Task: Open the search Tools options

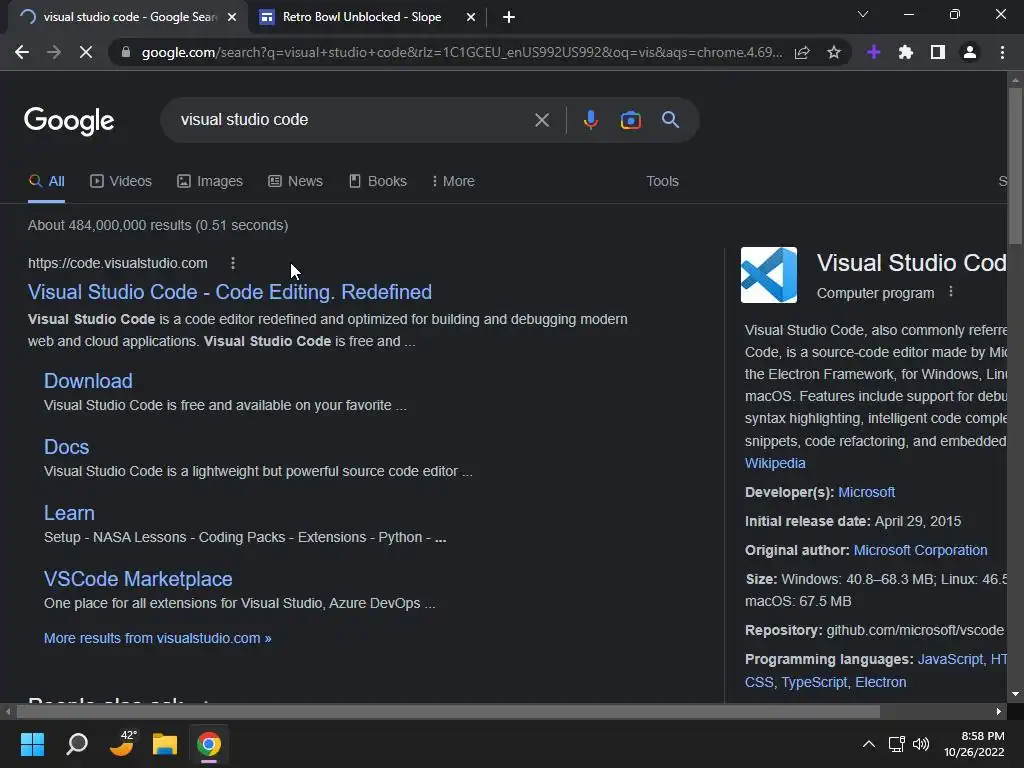Action: [x=662, y=182]
